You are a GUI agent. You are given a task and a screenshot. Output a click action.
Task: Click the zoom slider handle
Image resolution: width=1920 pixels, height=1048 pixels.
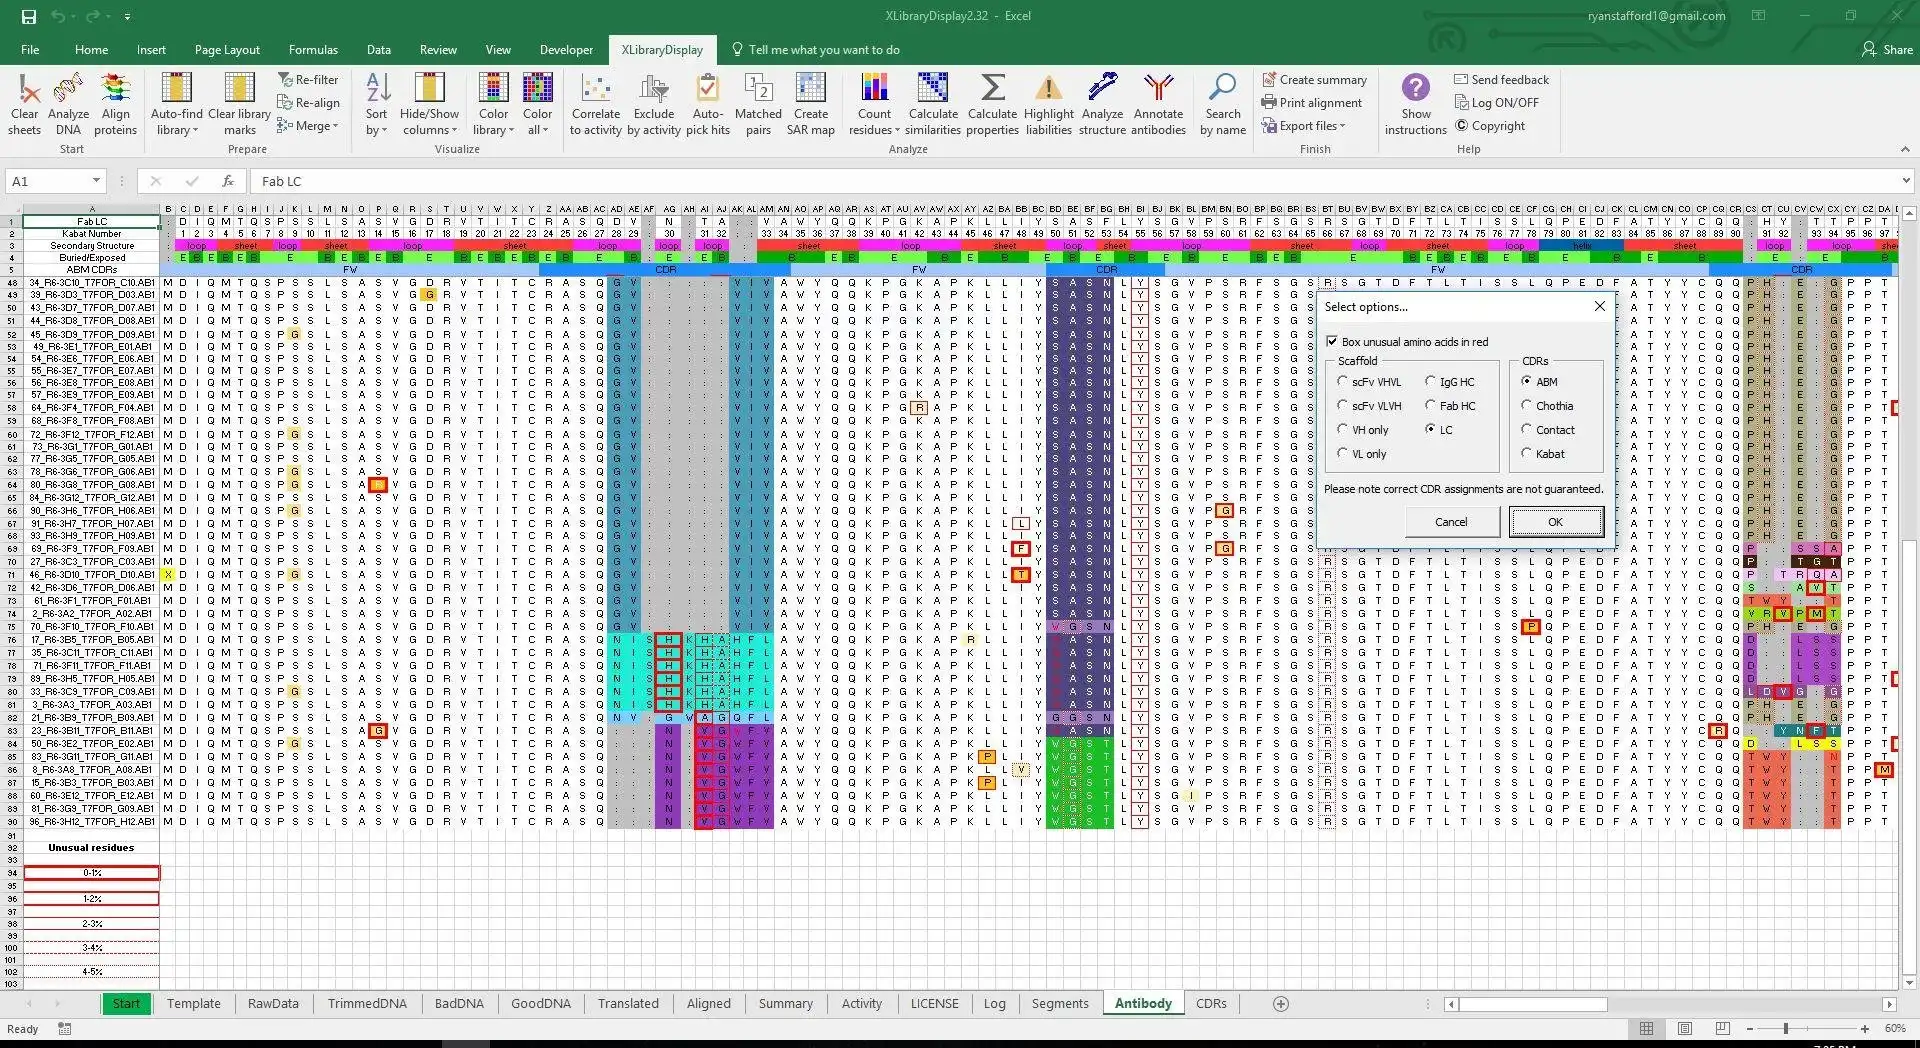tap(1785, 1029)
